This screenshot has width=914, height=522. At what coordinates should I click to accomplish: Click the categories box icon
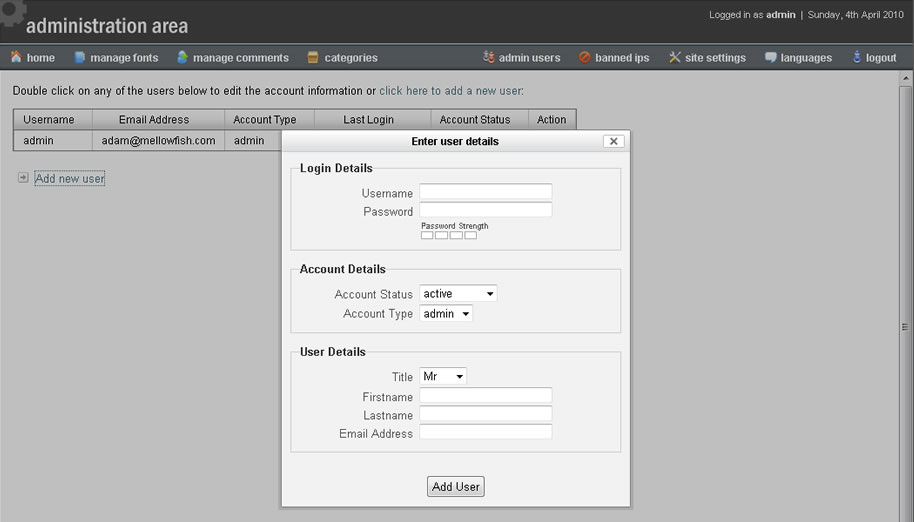(313, 57)
